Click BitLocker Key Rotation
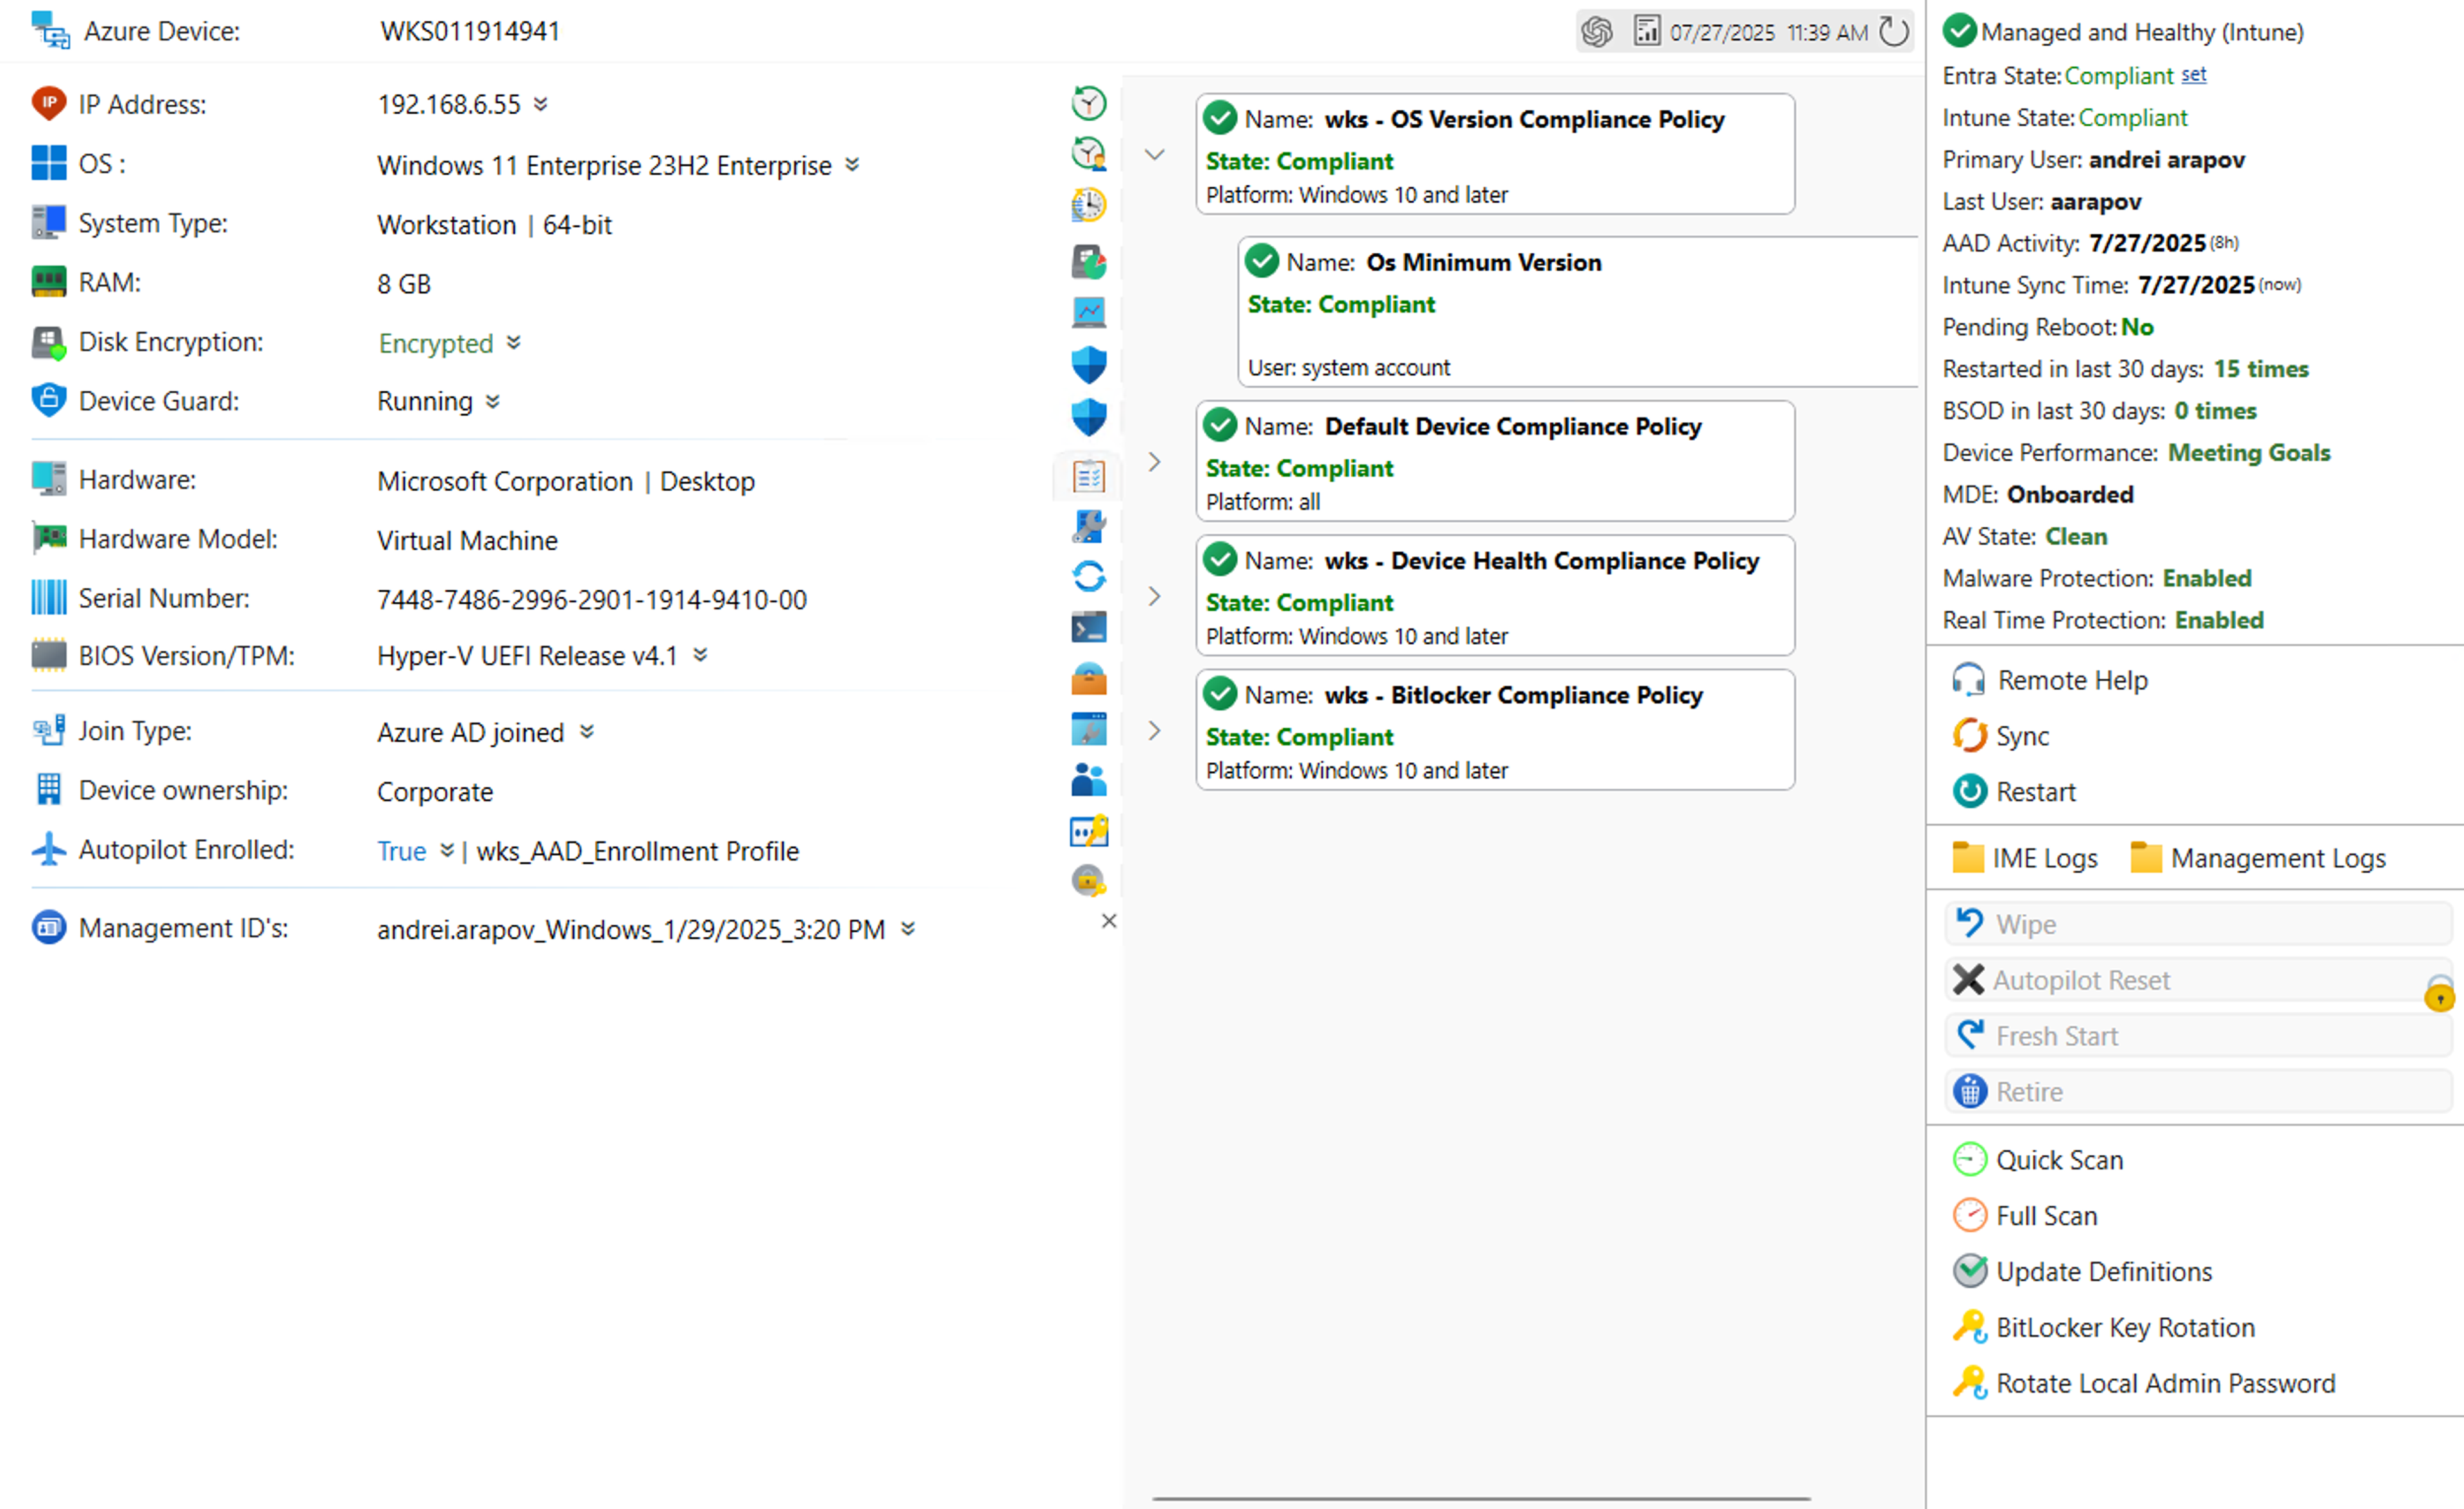The image size is (2464, 1509). (2104, 1328)
